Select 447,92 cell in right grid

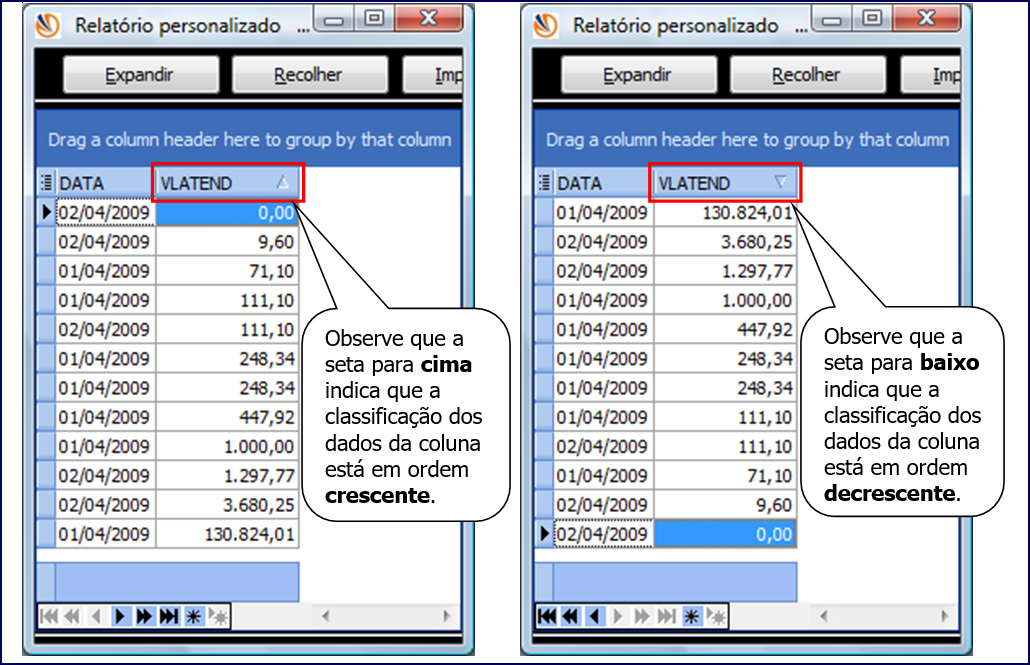pos(725,329)
